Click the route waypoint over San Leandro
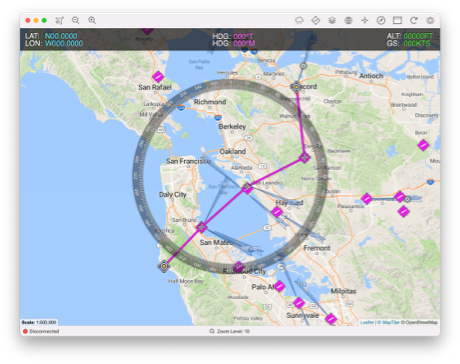Screen dimensions: 460x364 [x=247, y=188]
